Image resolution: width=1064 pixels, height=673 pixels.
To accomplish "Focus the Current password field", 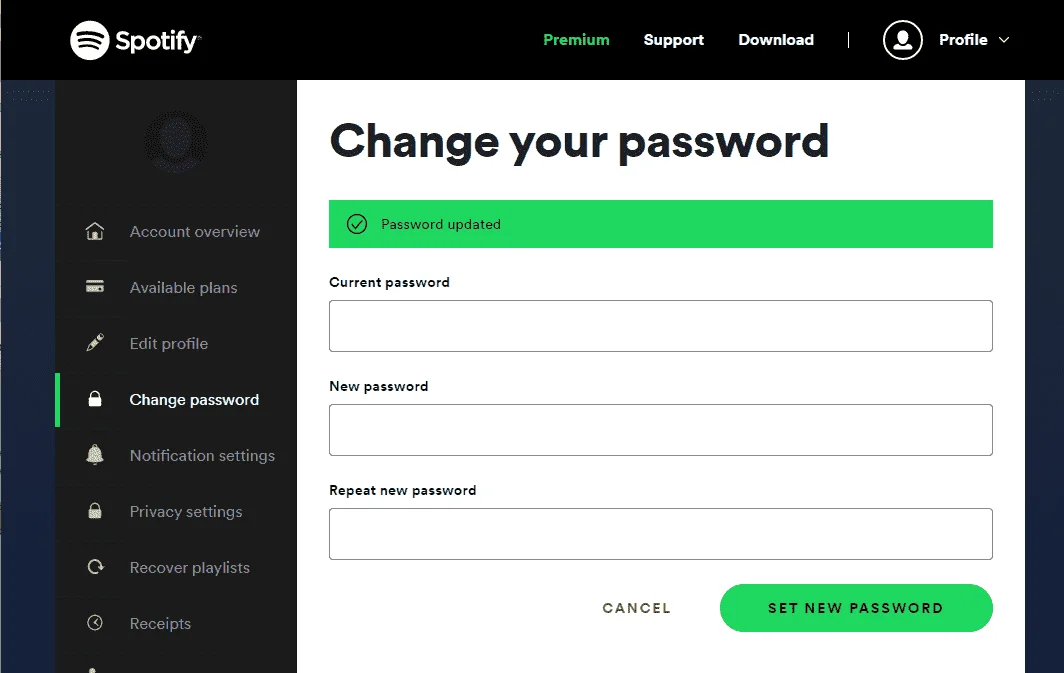I will 661,326.
